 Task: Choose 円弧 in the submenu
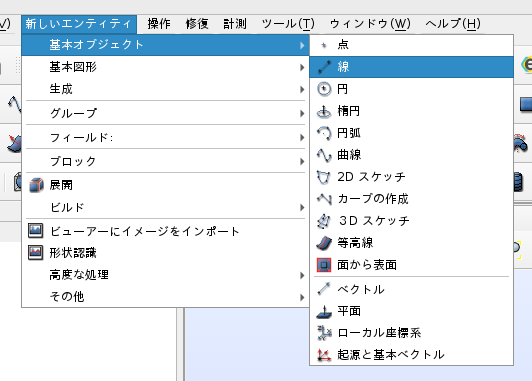(x=411, y=133)
